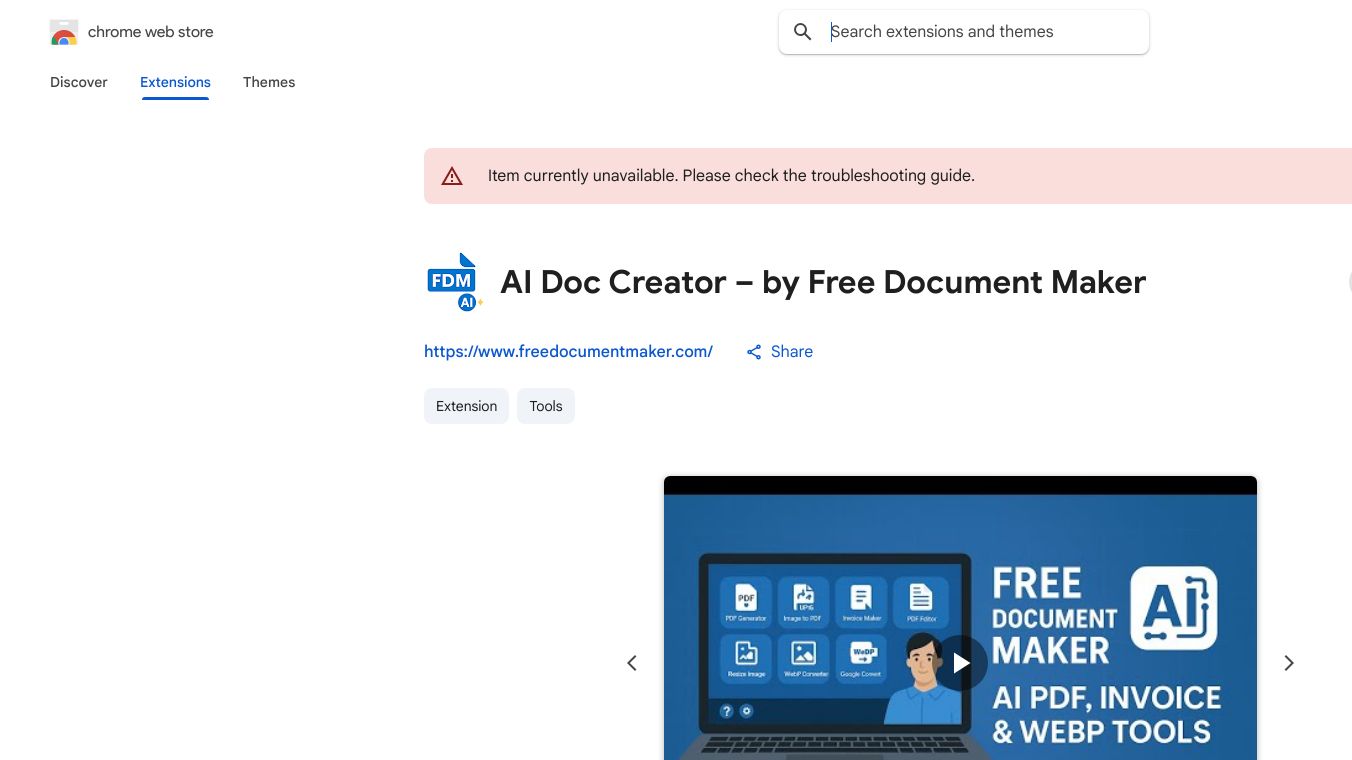This screenshot has height=760, width=1352.
Task: Click the AI Doc Creator extension title
Action: click(823, 282)
